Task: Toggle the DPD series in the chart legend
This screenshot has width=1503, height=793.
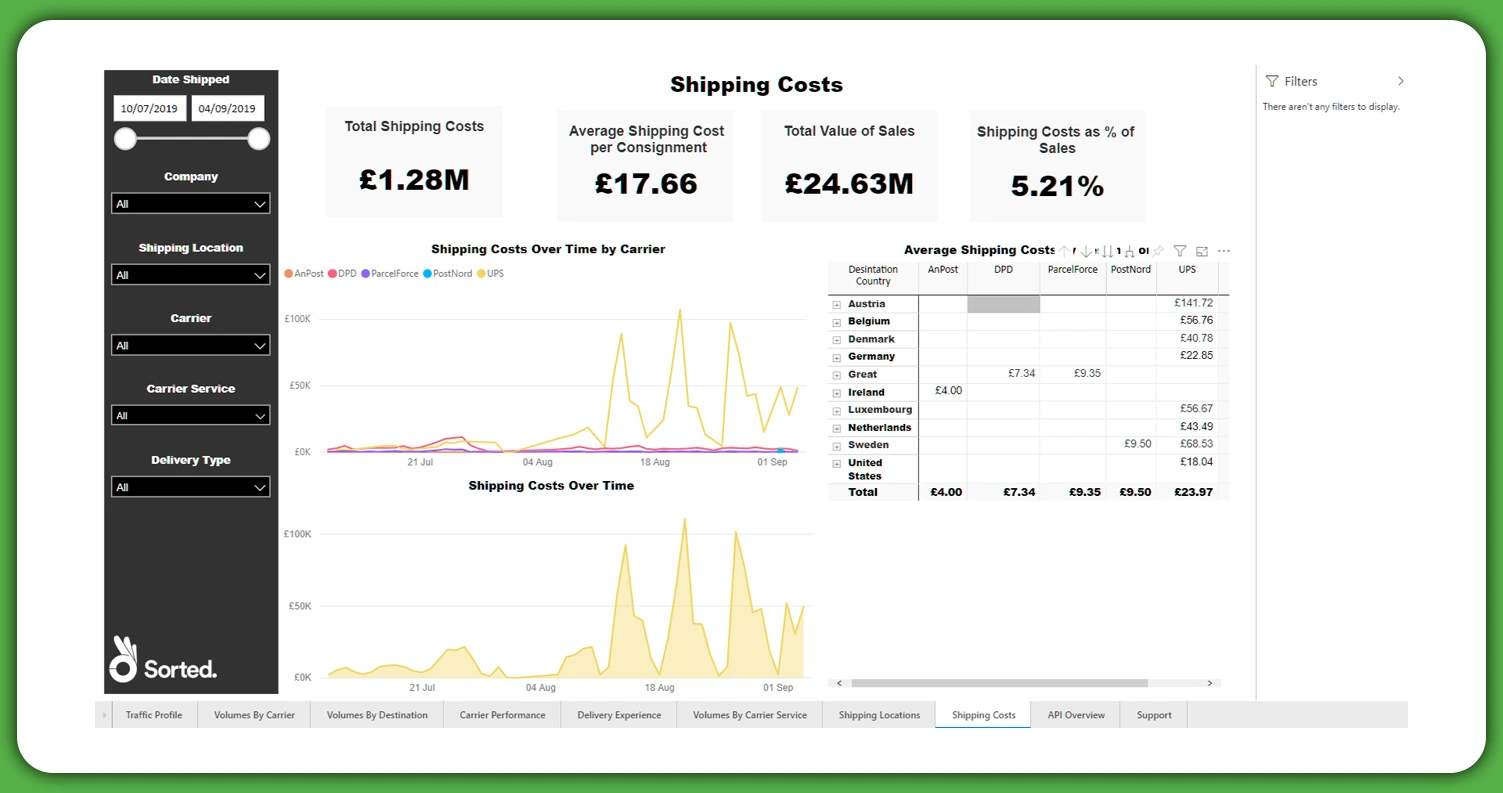Action: tap(341, 273)
